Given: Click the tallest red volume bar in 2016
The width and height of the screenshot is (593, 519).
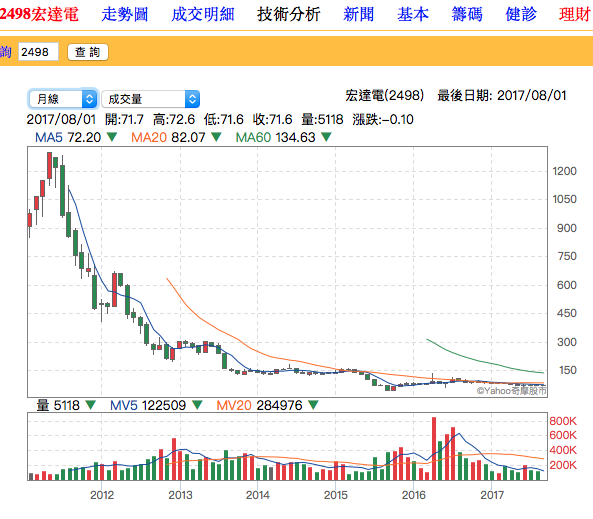Looking at the screenshot, I should (434, 449).
